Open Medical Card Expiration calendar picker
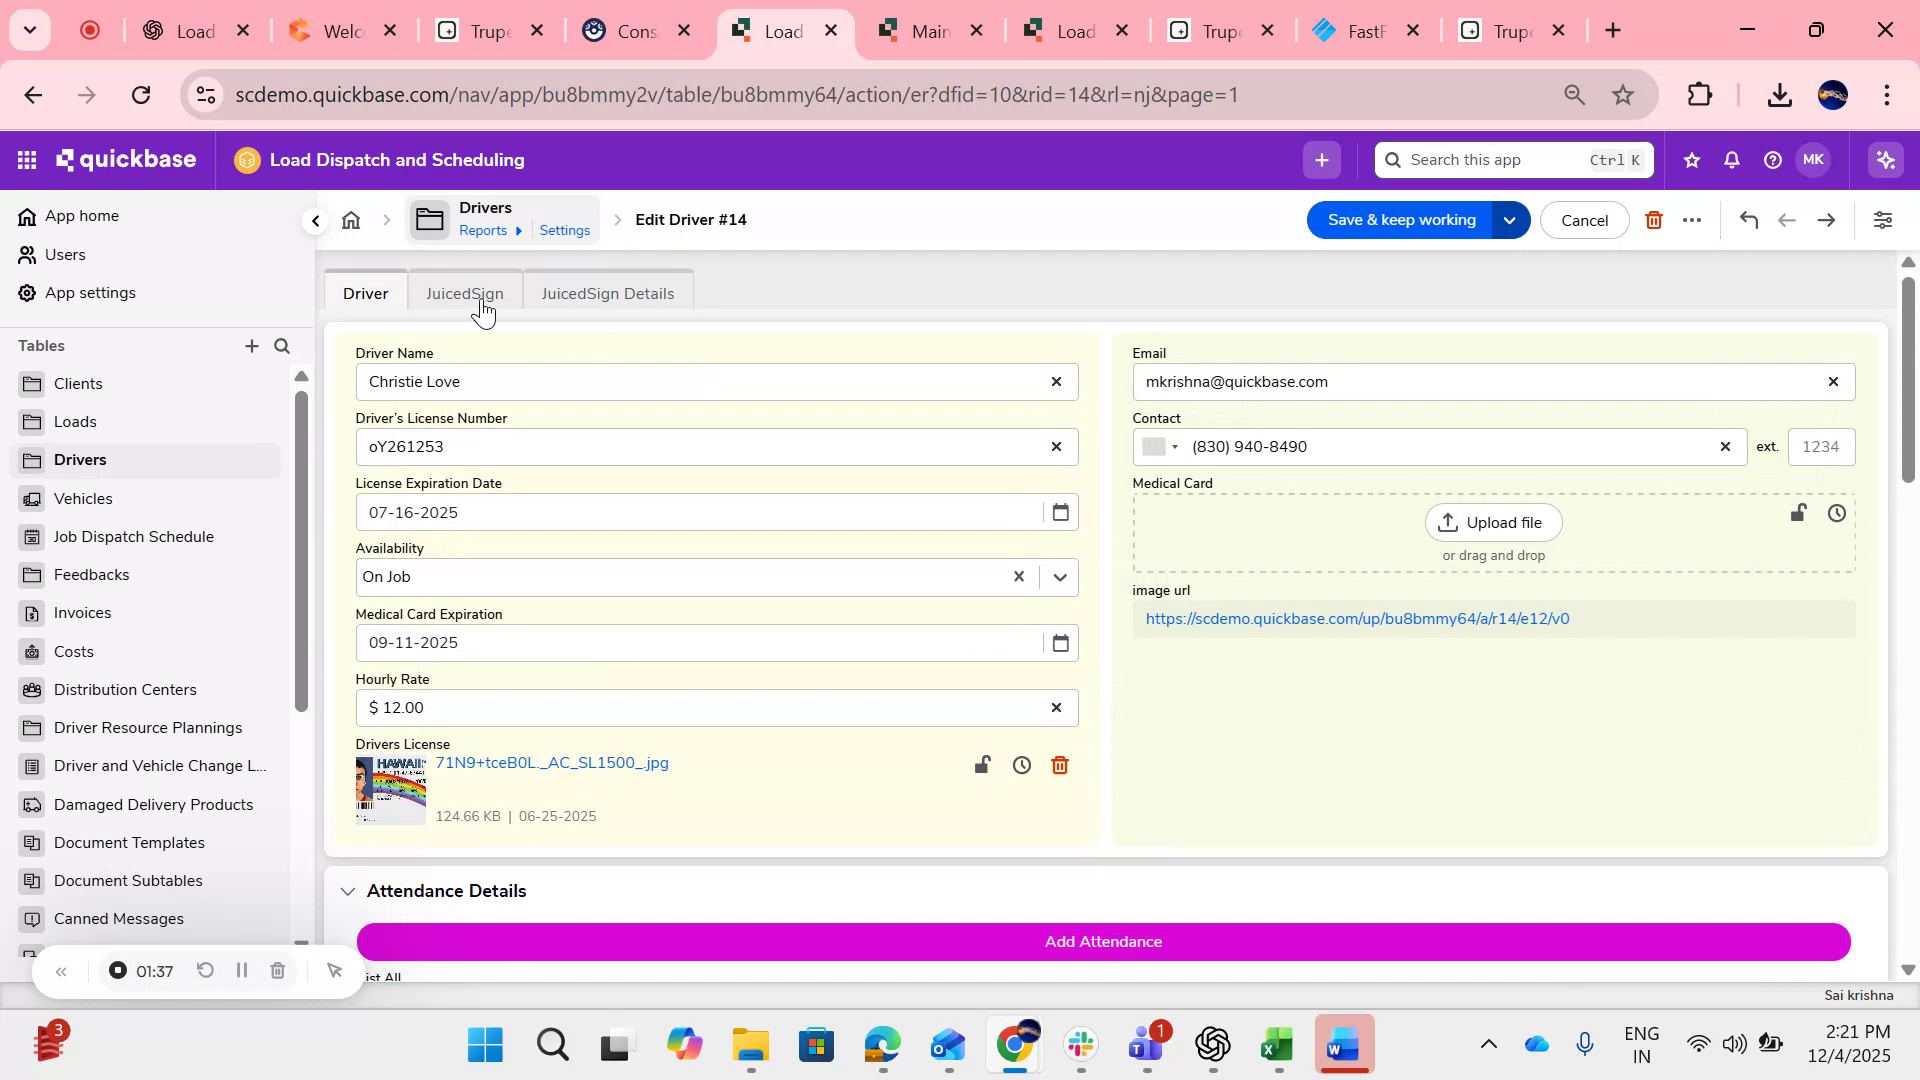1920x1080 pixels. (x=1061, y=642)
